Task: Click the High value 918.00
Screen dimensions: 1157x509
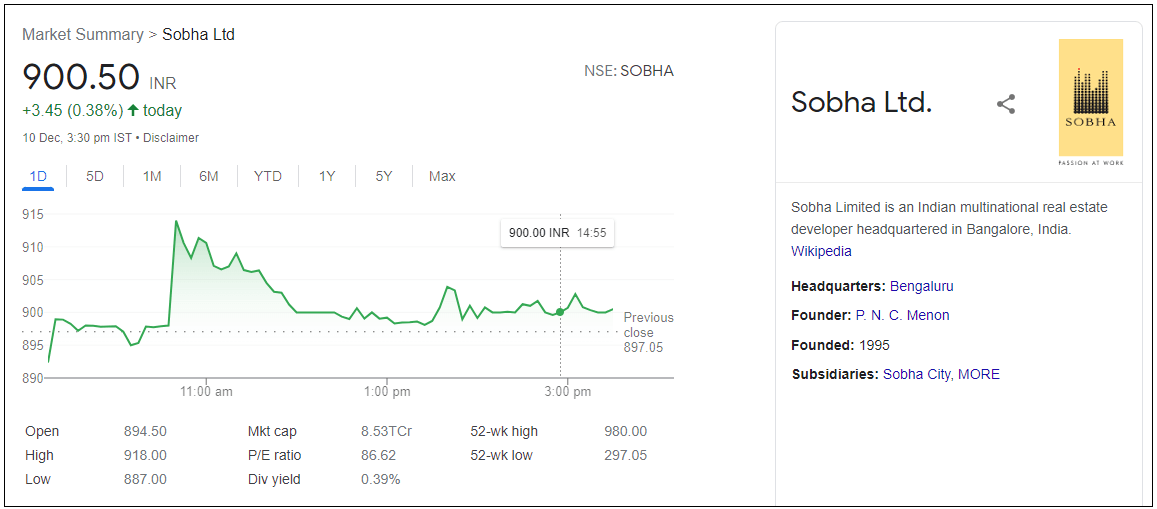Action: coord(145,455)
